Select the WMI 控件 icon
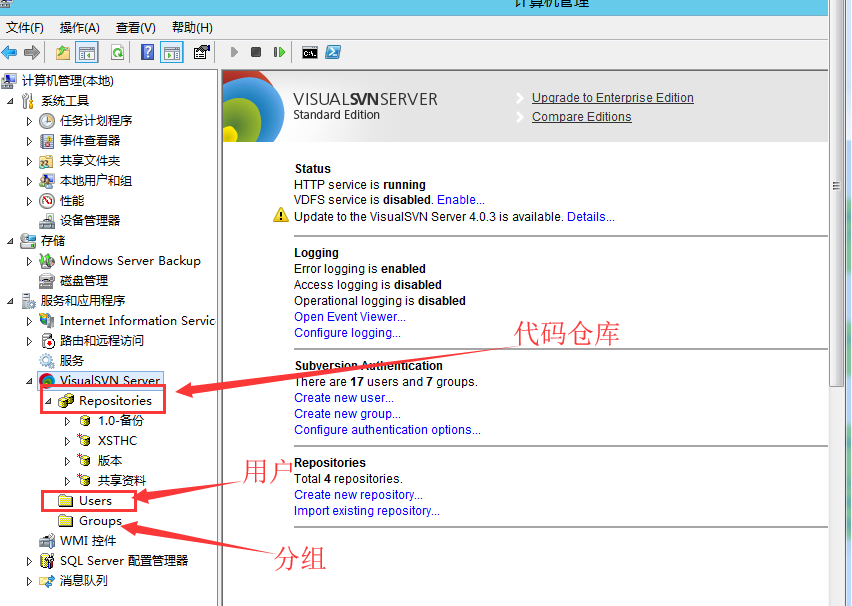The image size is (852, 606). (x=47, y=541)
